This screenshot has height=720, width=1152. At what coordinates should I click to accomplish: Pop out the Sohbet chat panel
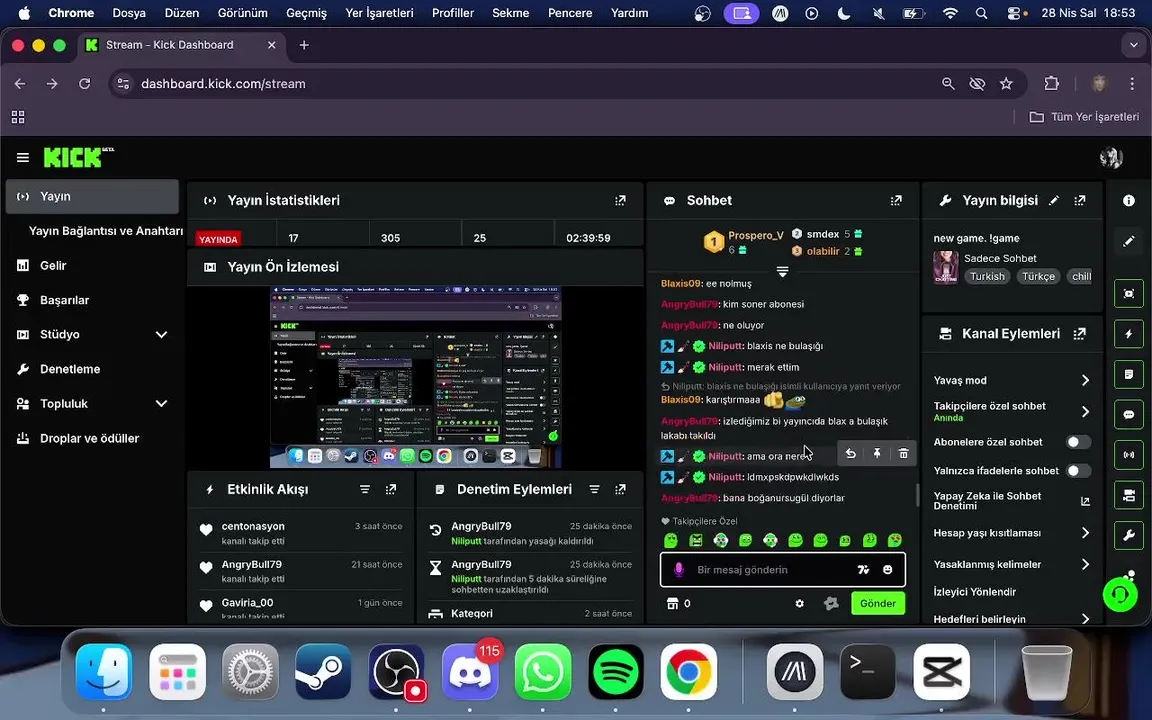[x=896, y=200]
